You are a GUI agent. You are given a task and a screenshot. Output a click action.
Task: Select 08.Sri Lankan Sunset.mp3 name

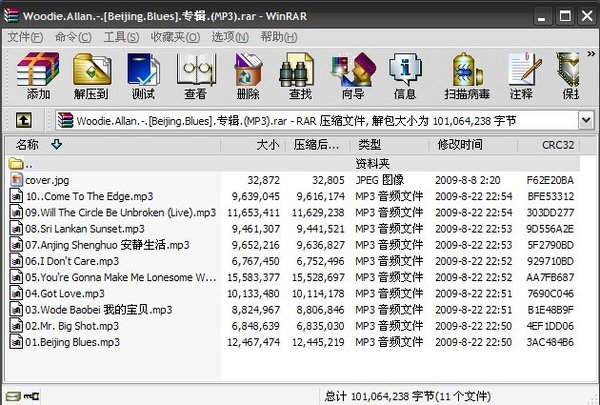[85, 229]
